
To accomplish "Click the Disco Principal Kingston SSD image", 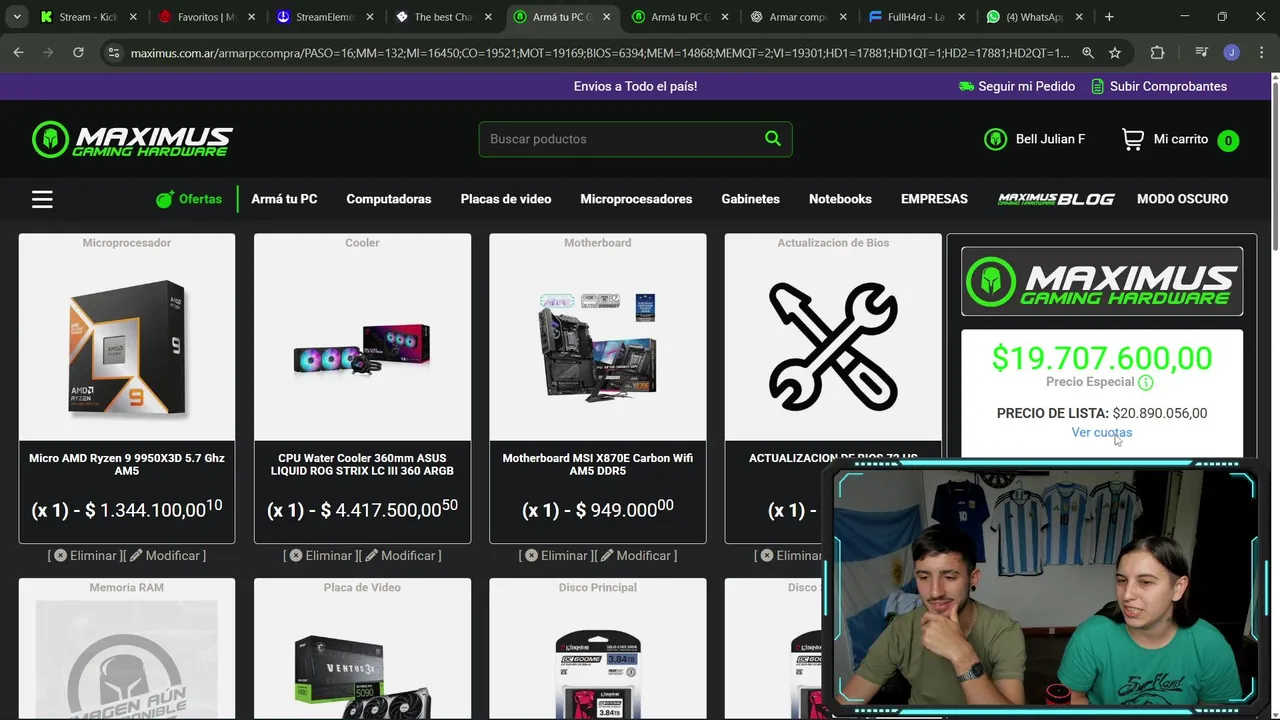I will (x=598, y=674).
